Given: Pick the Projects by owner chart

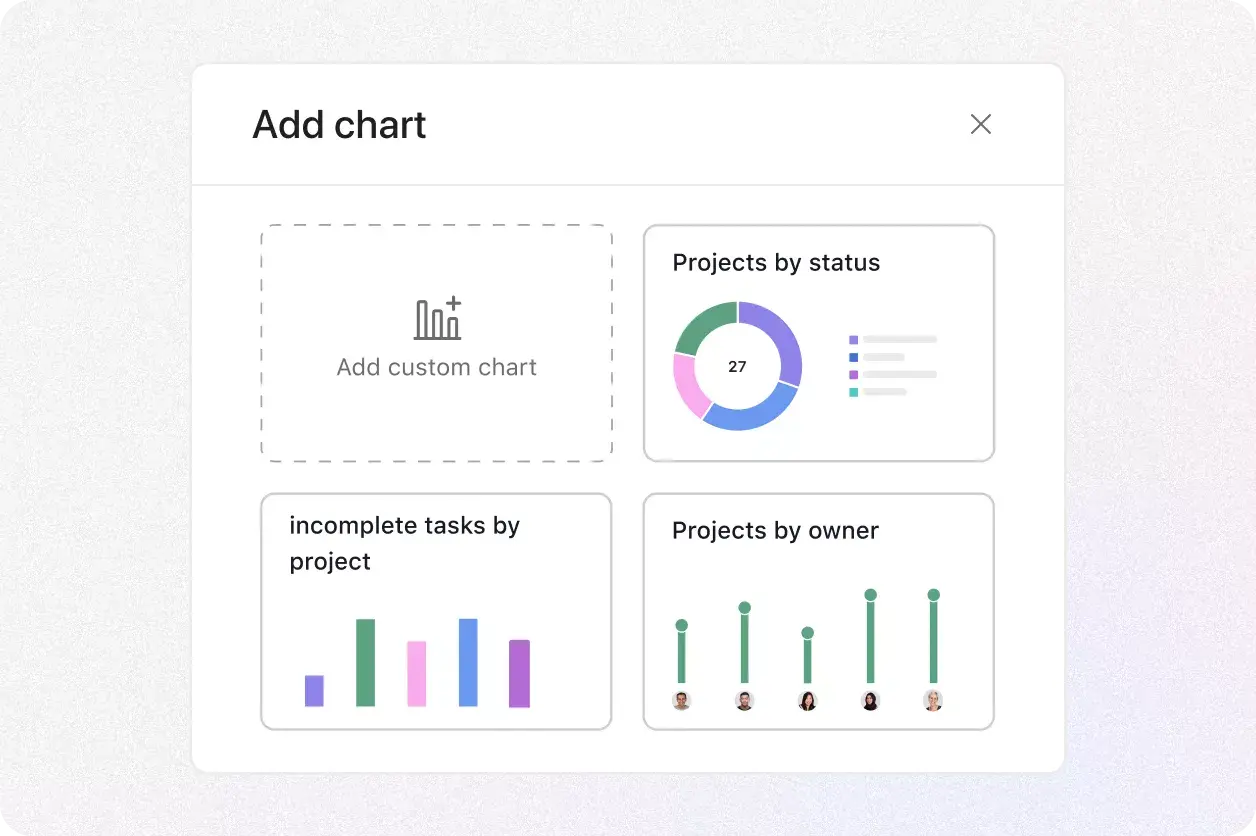Looking at the screenshot, I should (x=818, y=610).
